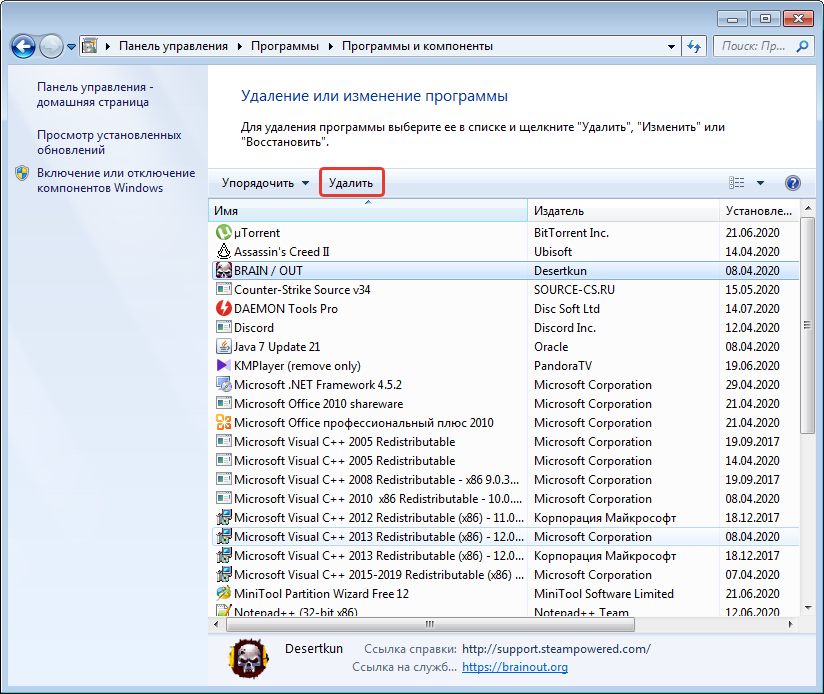Click the Microsoft .NET Framework 4.5.2 icon

[224, 384]
